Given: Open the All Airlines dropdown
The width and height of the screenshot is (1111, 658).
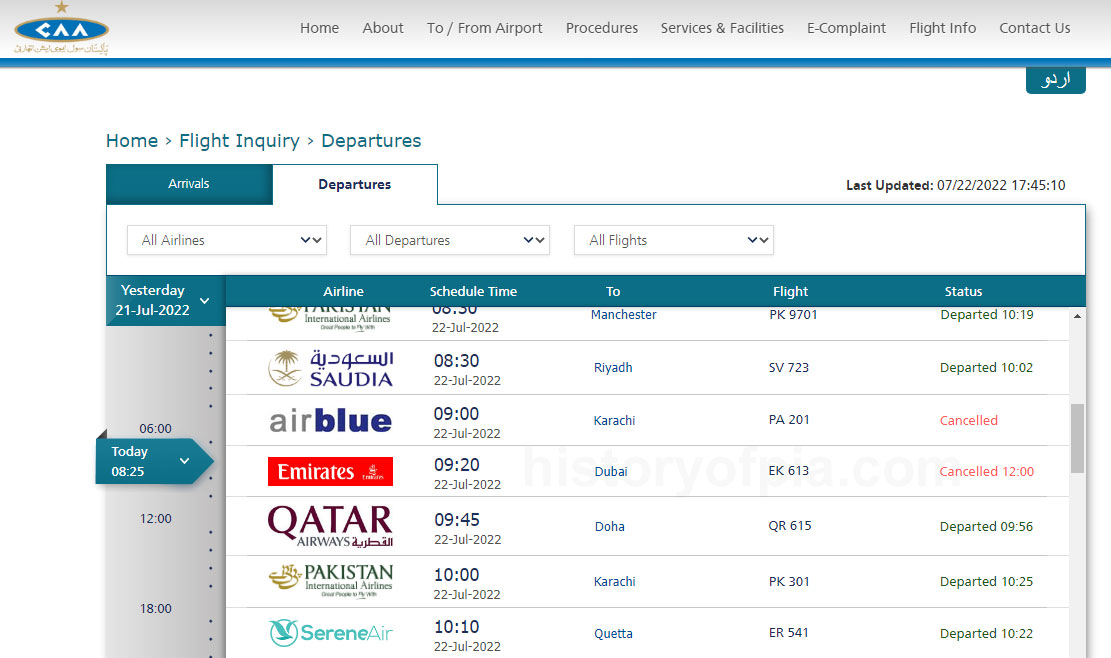Looking at the screenshot, I should 227,240.
